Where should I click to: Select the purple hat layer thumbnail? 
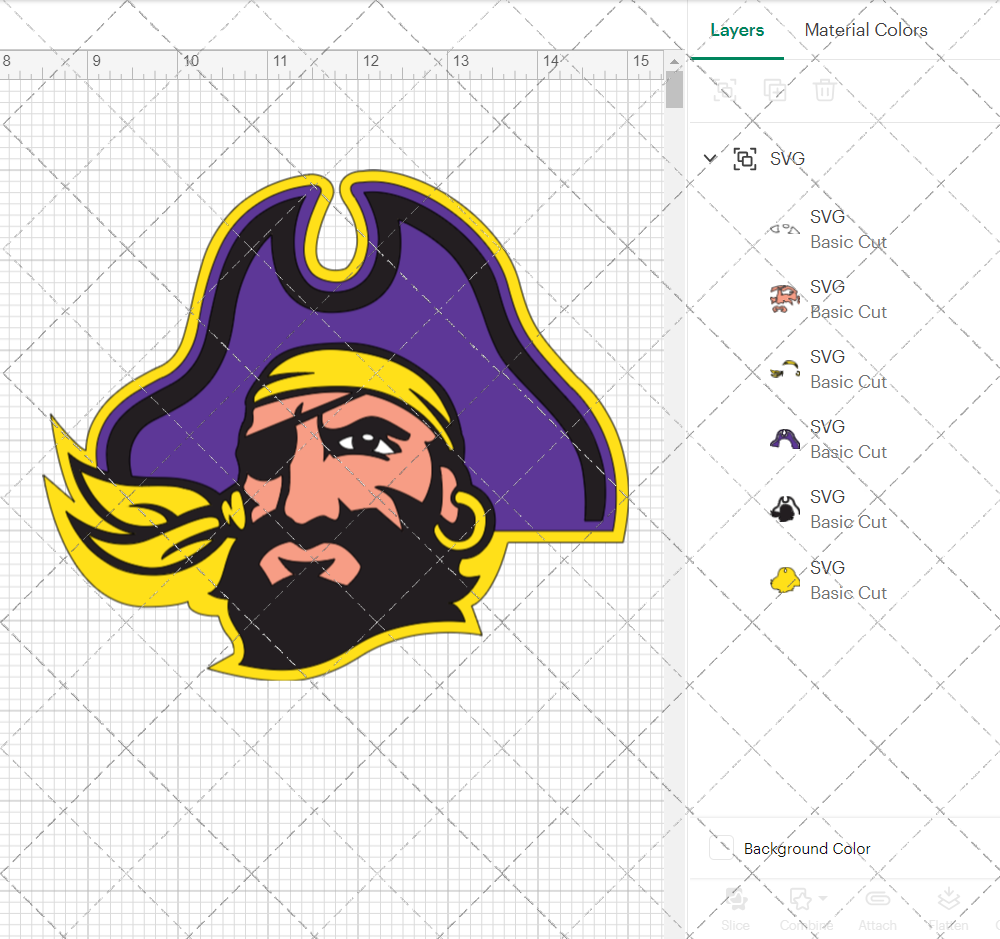pos(784,439)
